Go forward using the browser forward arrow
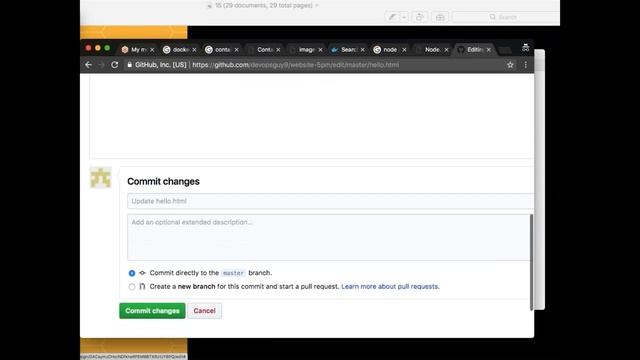640x360 pixels. [101, 64]
